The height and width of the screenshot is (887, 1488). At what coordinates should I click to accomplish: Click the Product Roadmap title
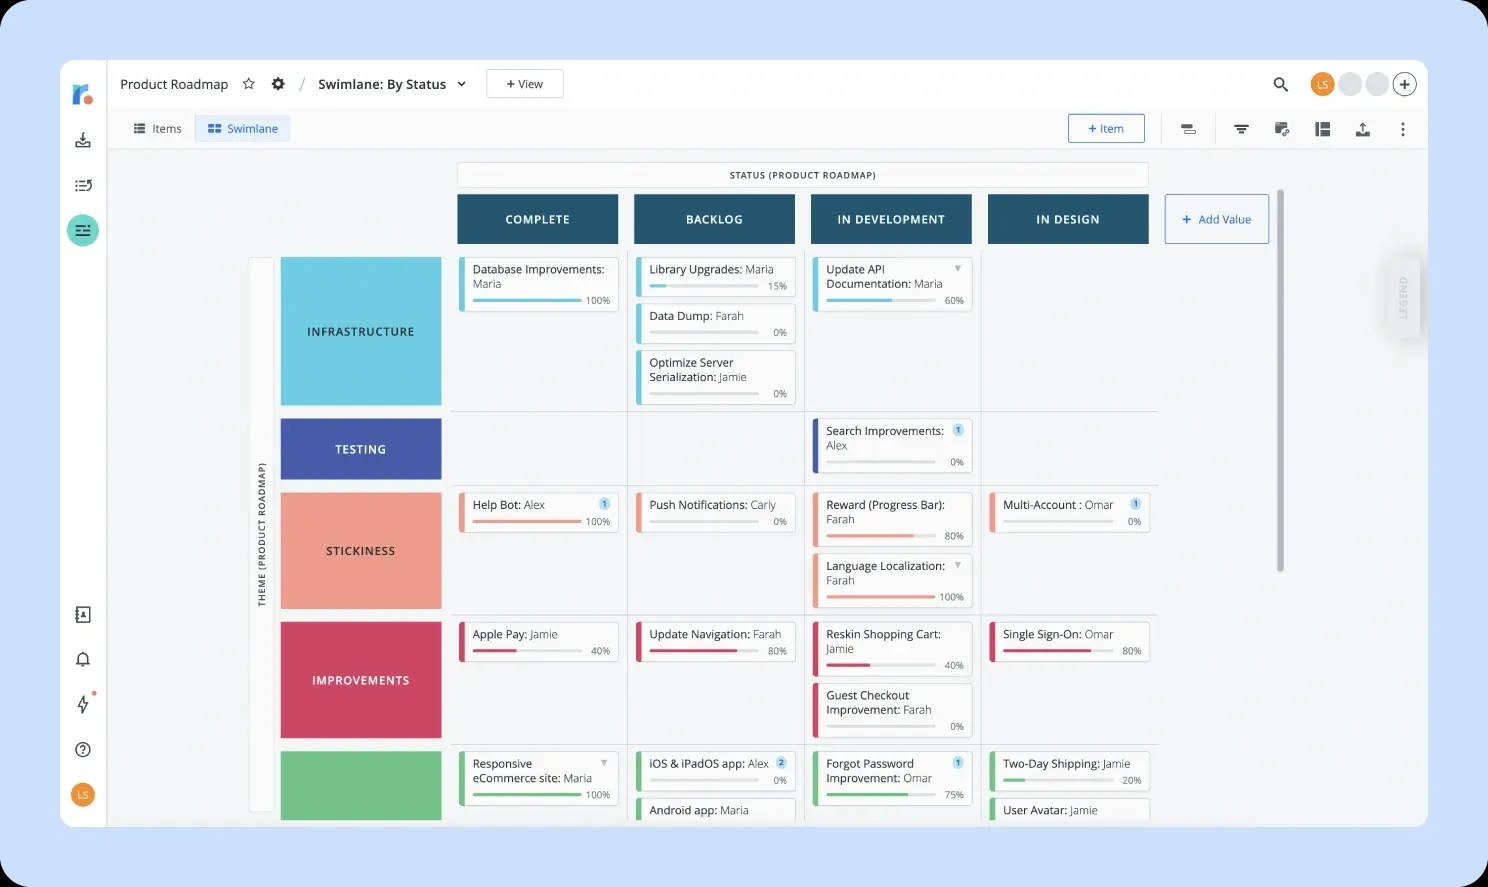click(x=174, y=84)
